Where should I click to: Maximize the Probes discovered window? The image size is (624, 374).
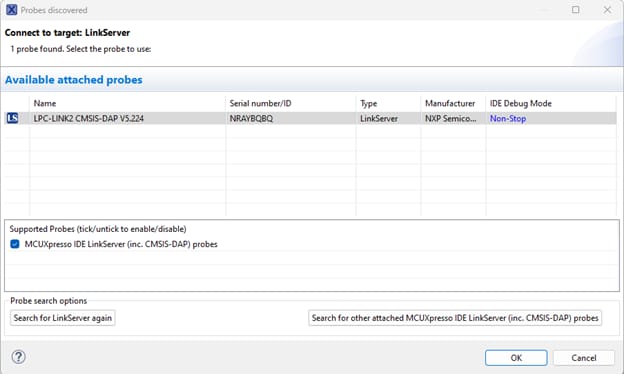coord(575,10)
